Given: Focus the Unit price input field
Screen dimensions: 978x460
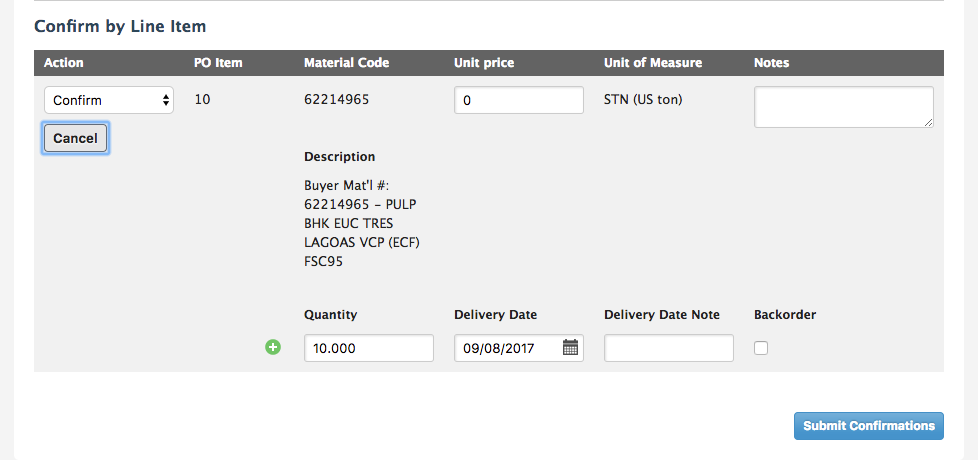Looking at the screenshot, I should click(x=519, y=100).
